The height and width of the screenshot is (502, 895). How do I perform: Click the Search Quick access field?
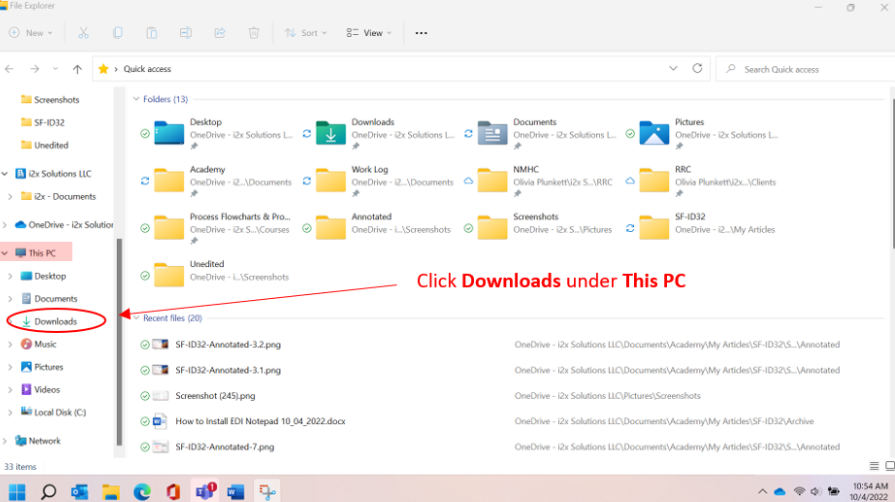pos(806,69)
